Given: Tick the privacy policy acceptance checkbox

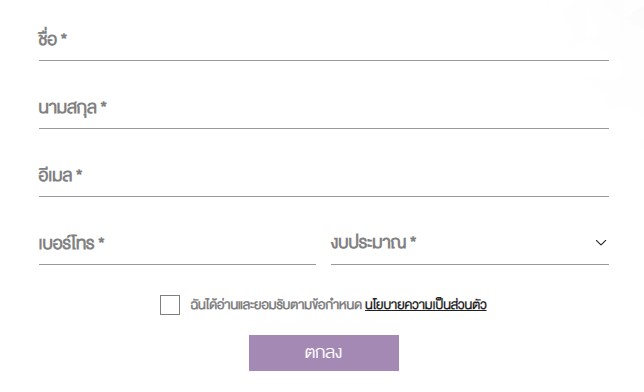Looking at the screenshot, I should click(170, 305).
